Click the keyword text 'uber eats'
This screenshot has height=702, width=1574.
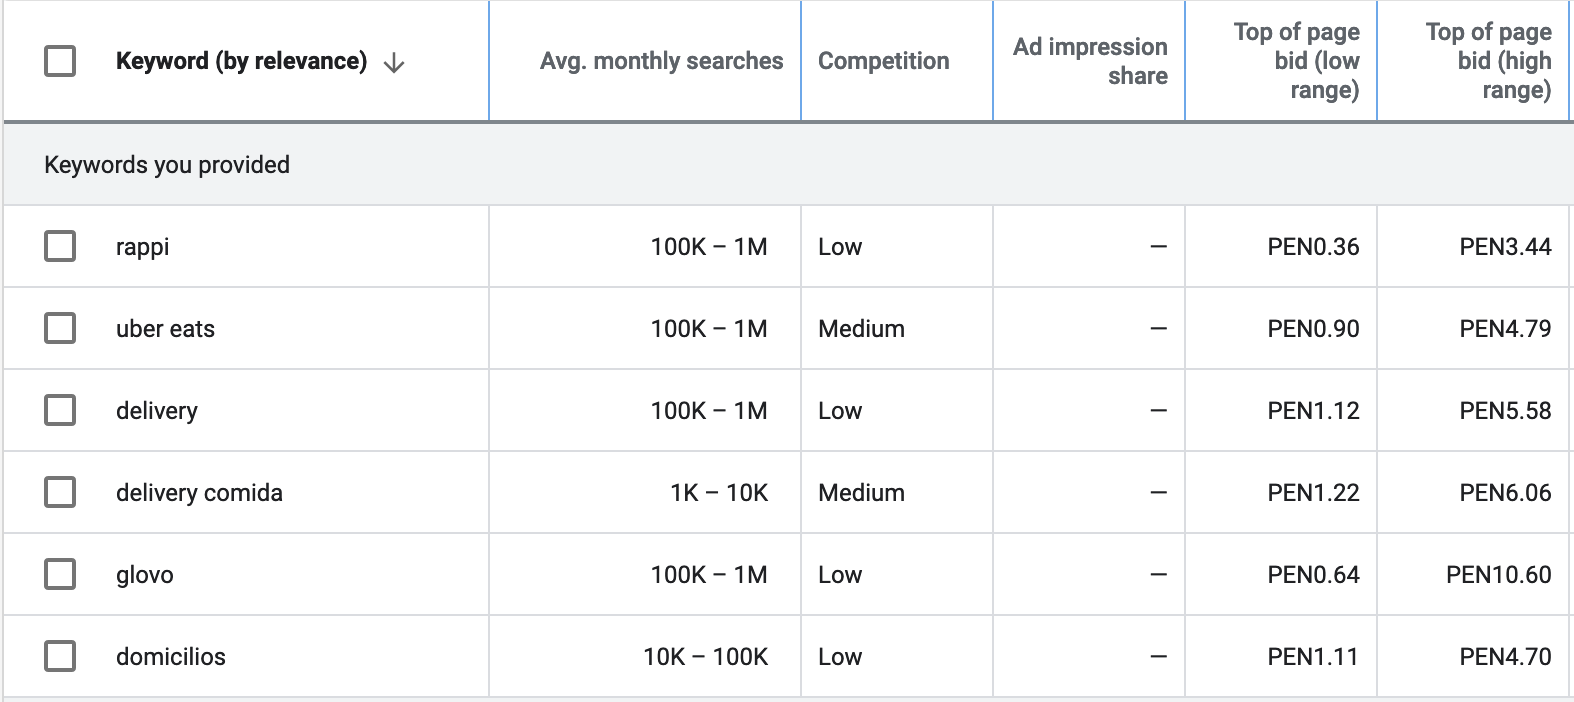(x=165, y=329)
